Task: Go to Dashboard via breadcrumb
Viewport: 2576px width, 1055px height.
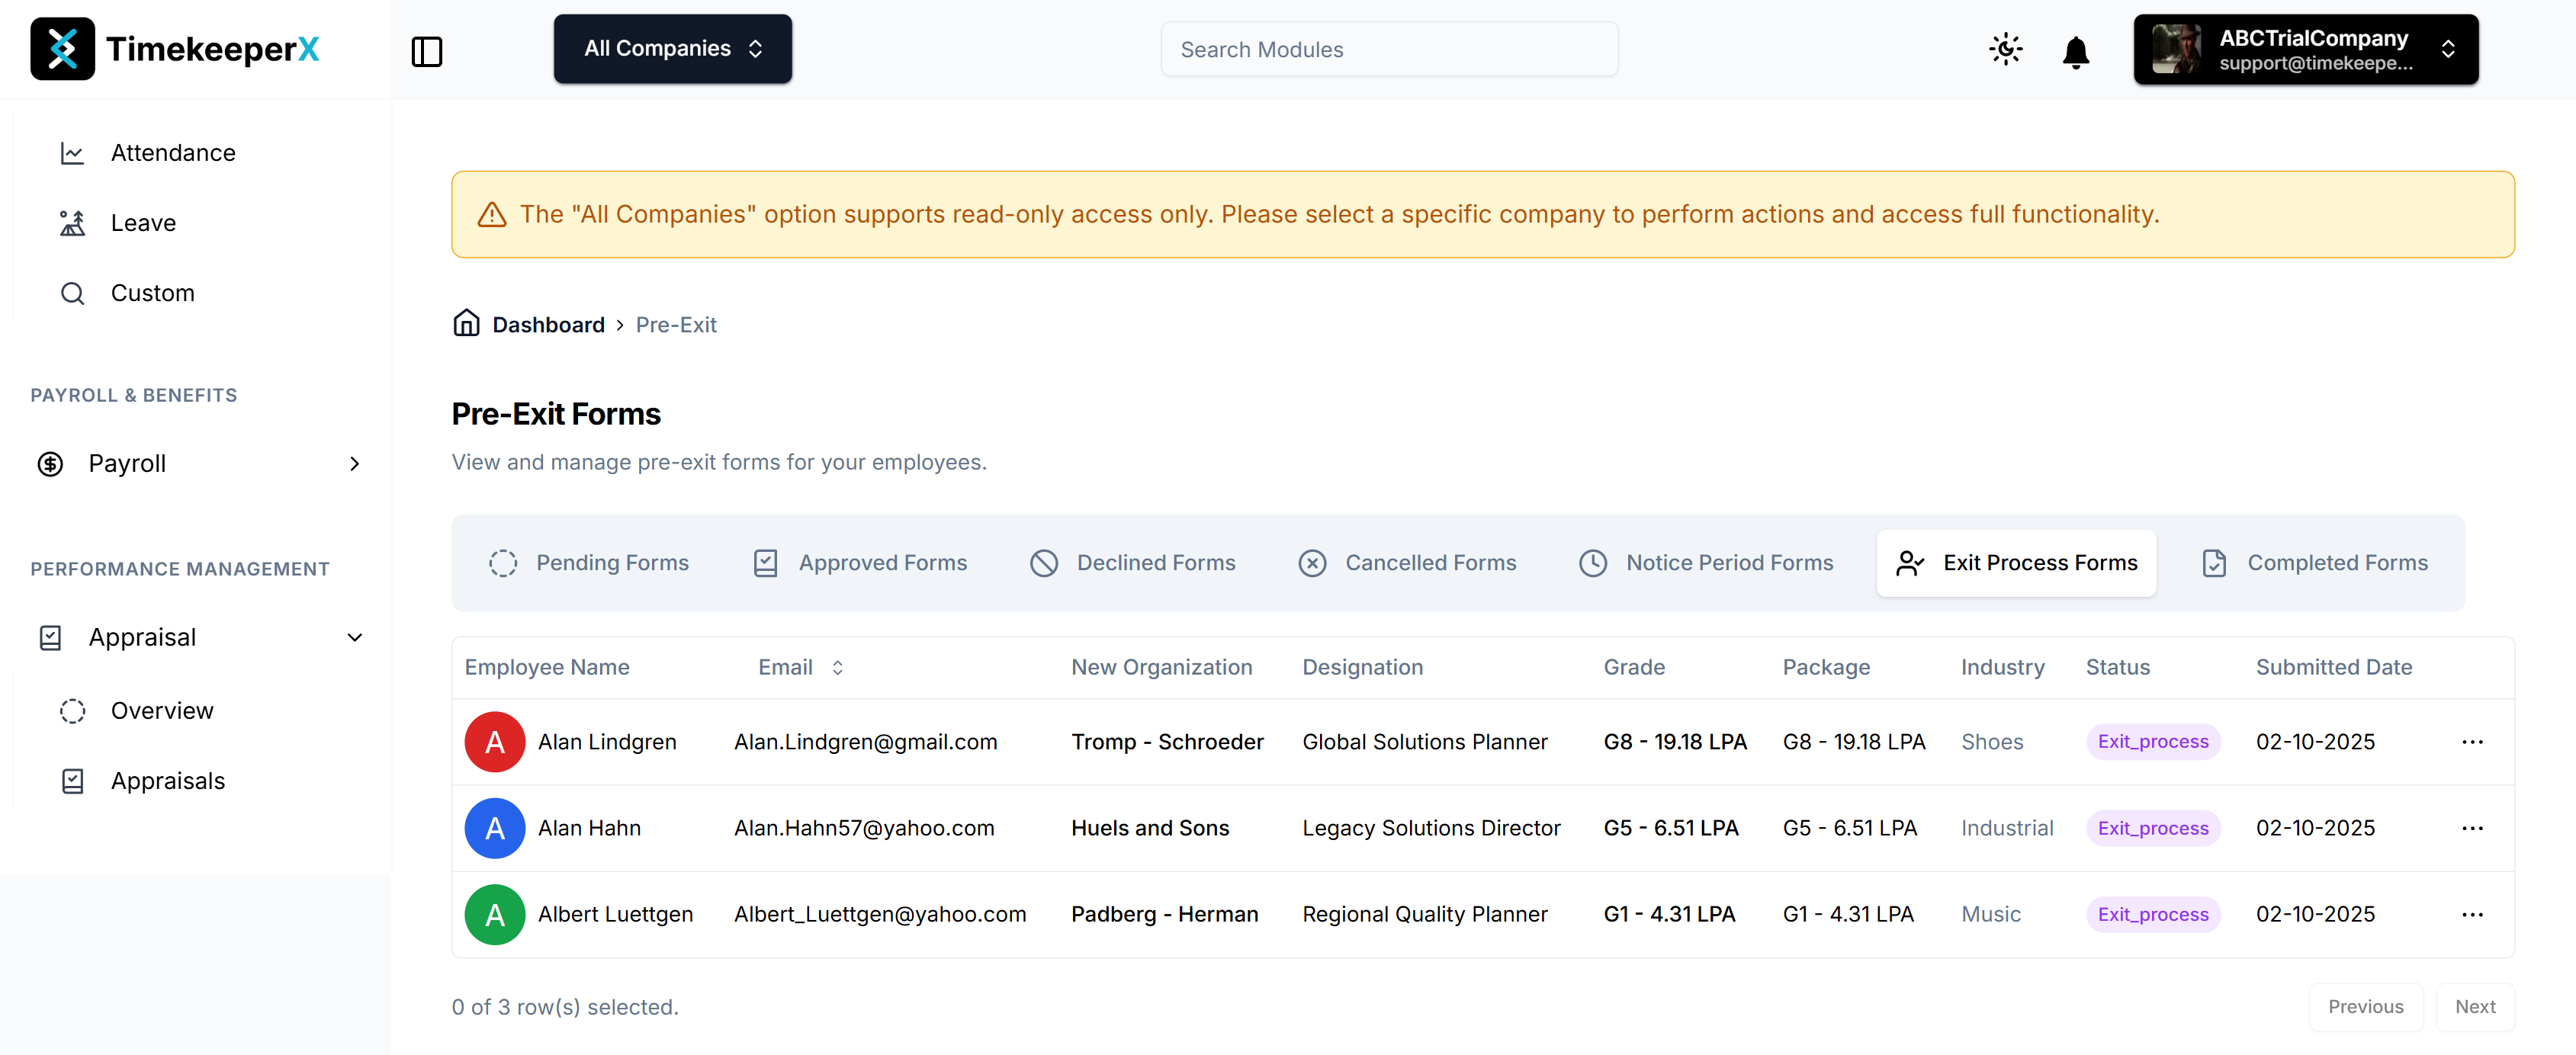Action: pyautogui.click(x=548, y=325)
